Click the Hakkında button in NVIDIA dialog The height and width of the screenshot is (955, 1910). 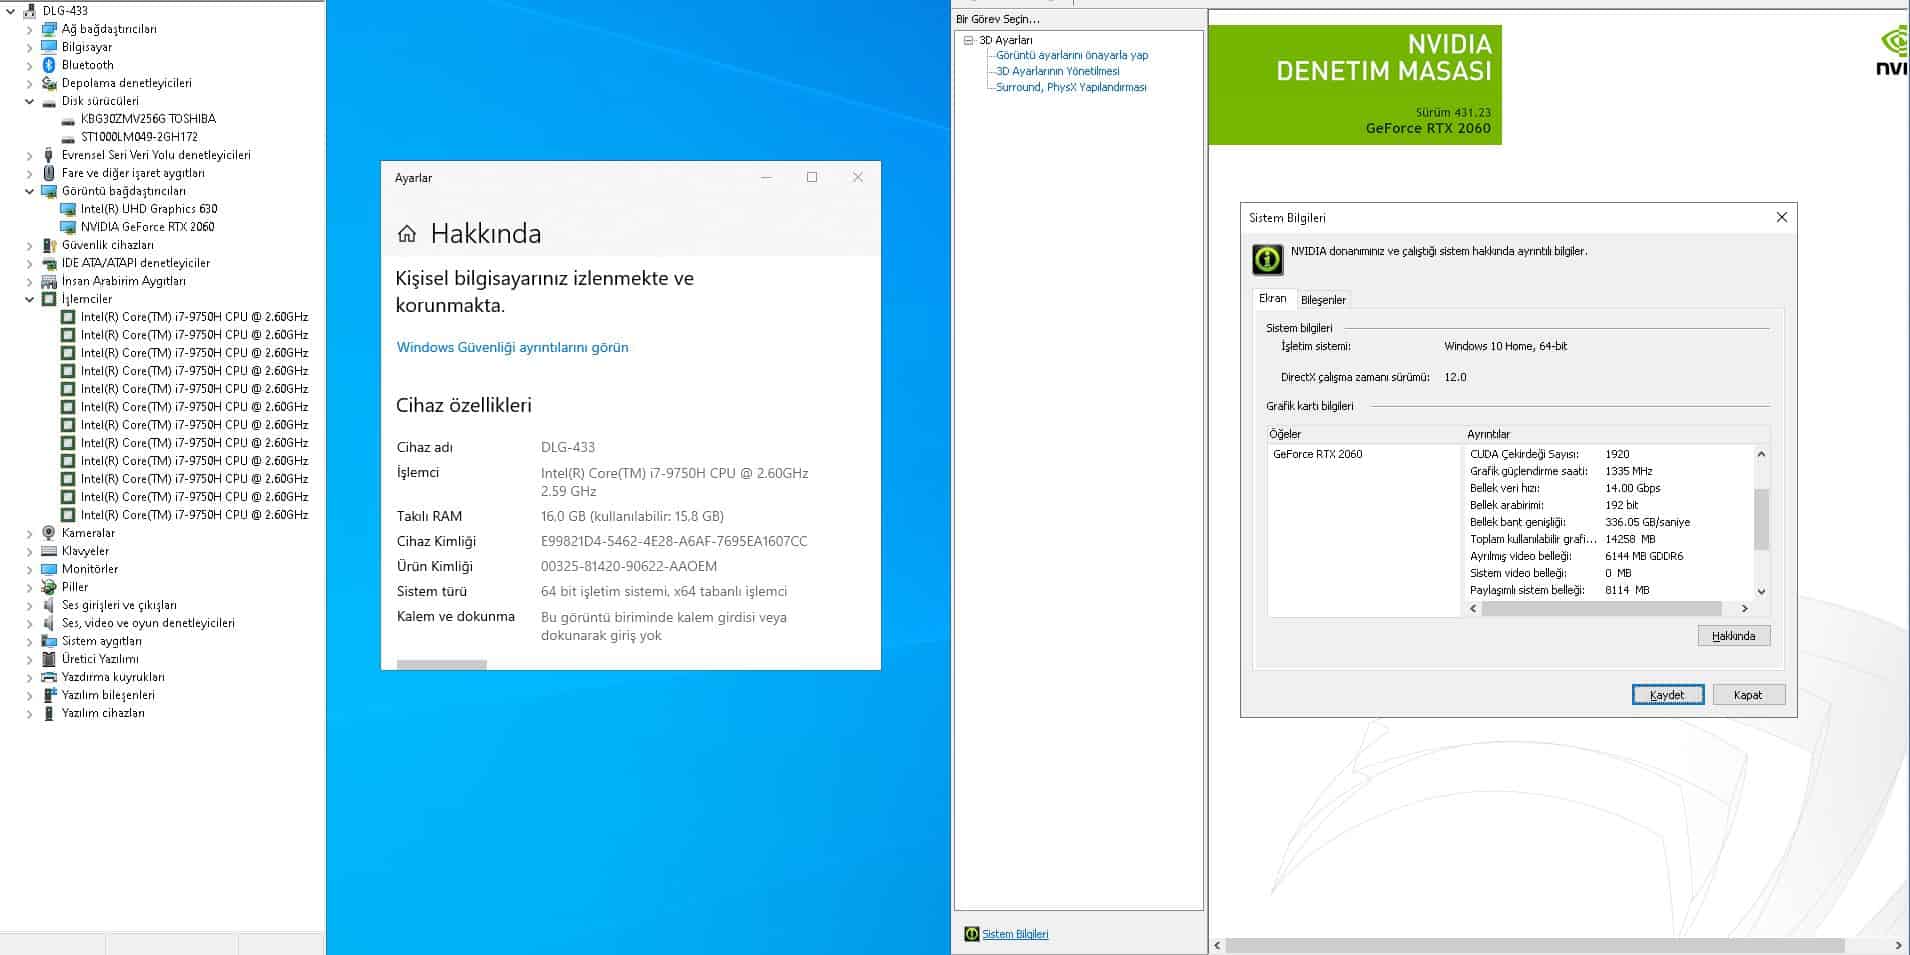(x=1733, y=636)
